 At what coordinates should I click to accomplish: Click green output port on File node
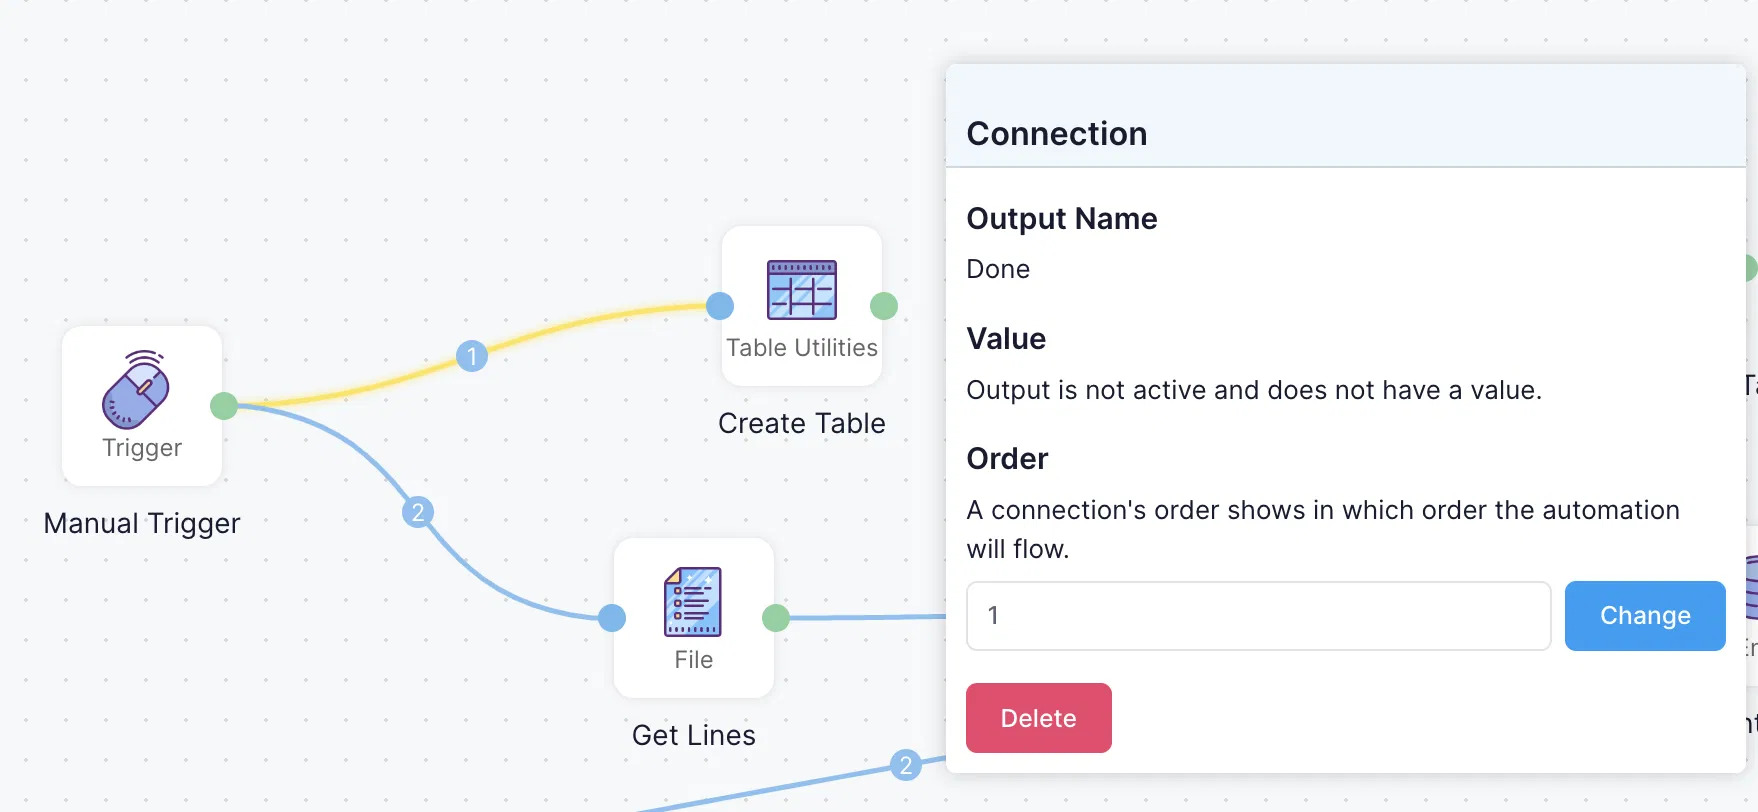tap(775, 618)
